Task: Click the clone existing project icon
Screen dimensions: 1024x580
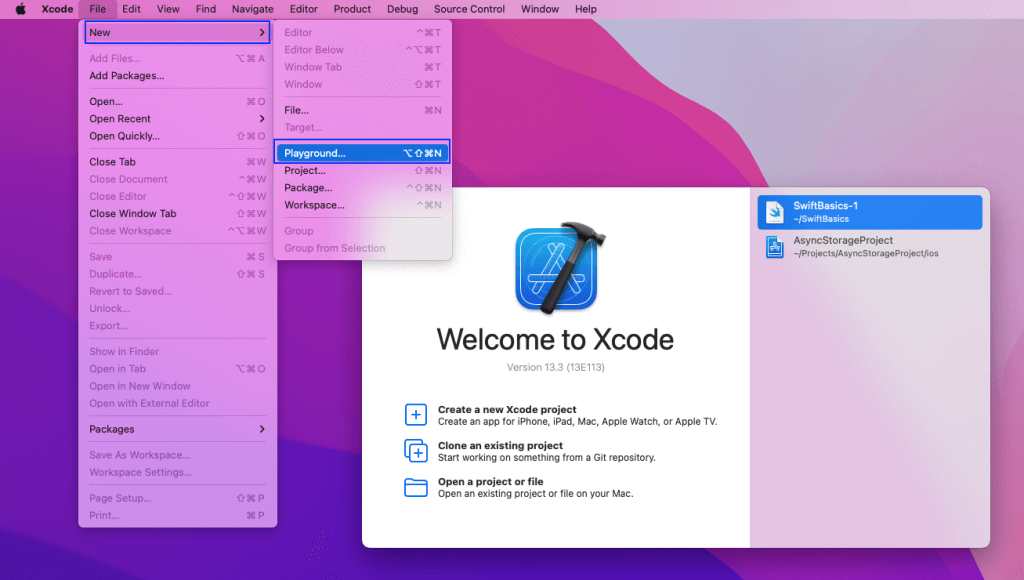Action: point(415,451)
